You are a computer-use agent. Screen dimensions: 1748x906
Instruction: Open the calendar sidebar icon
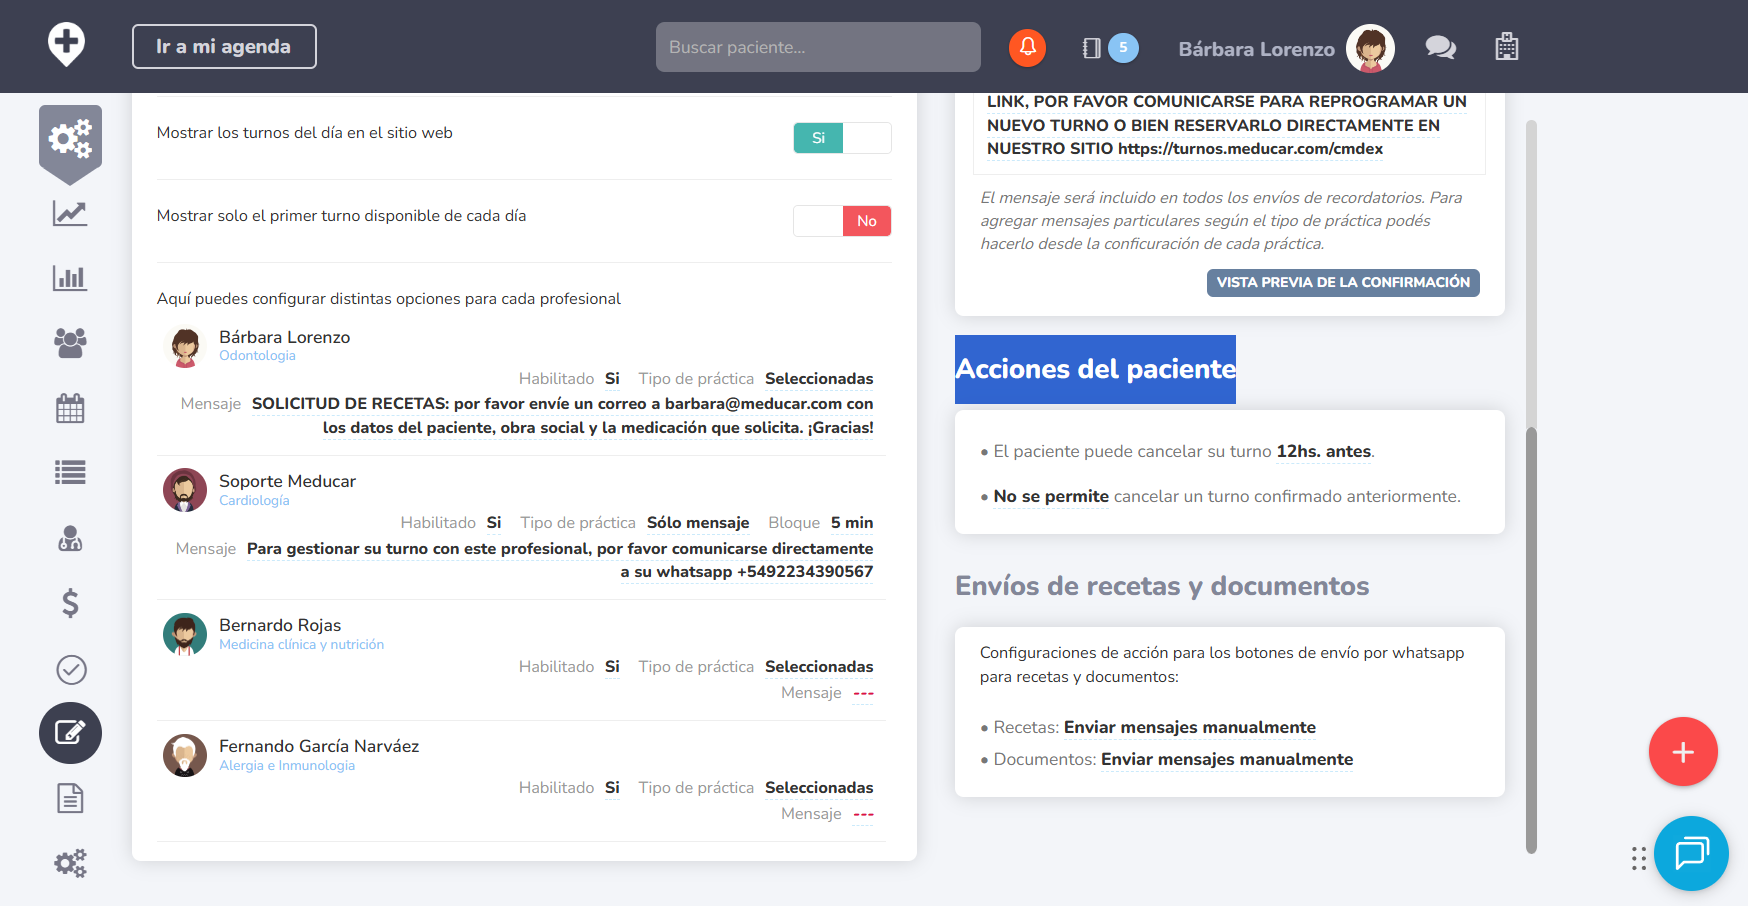tap(70, 408)
